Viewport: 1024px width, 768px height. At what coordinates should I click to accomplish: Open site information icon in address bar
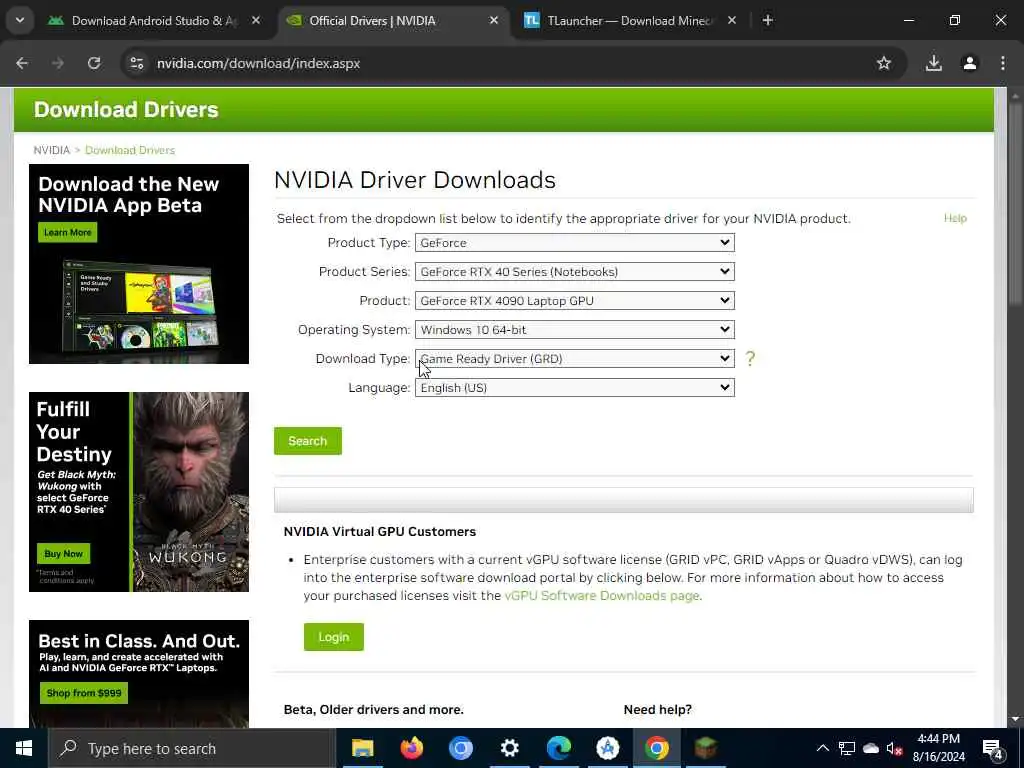point(136,63)
